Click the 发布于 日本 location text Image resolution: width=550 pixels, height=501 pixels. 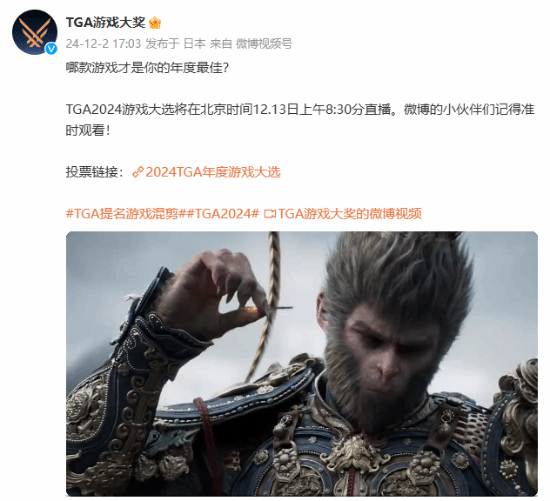coord(175,44)
